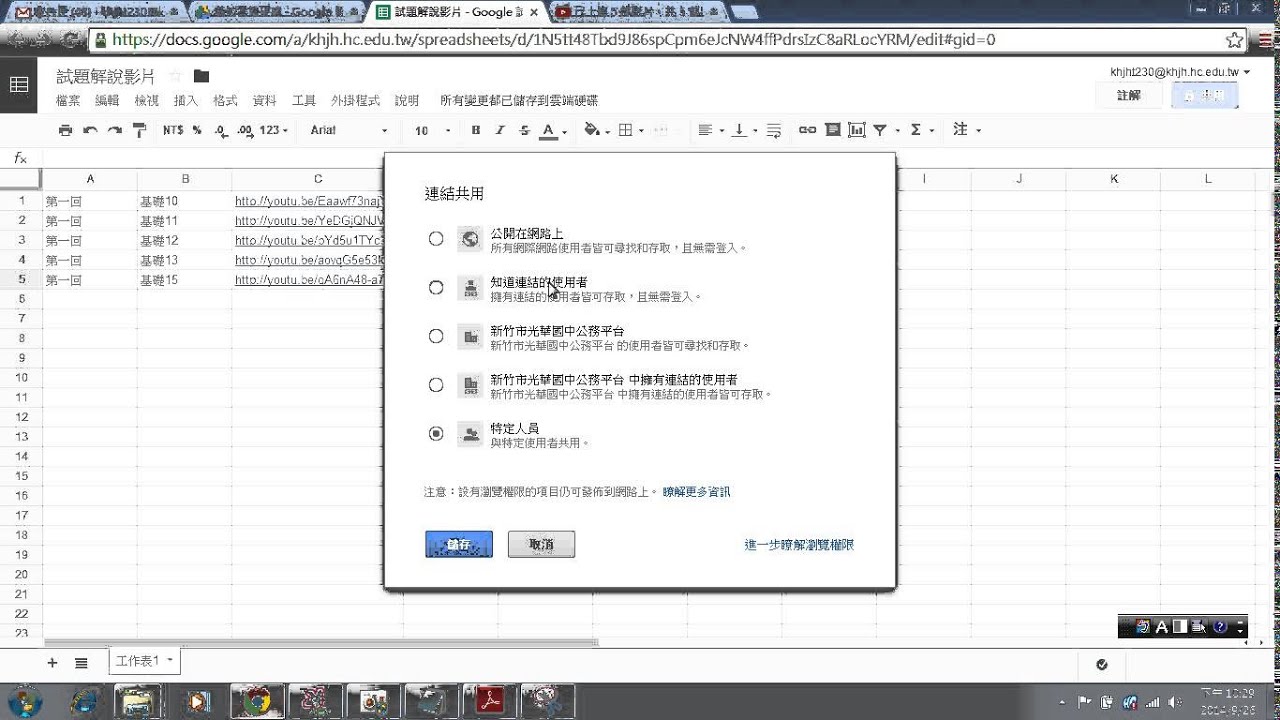The image size is (1280, 720).
Task: Select 新竹市光華國中公務平台 中擁有連結的使用者 radio option
Action: coord(436,385)
